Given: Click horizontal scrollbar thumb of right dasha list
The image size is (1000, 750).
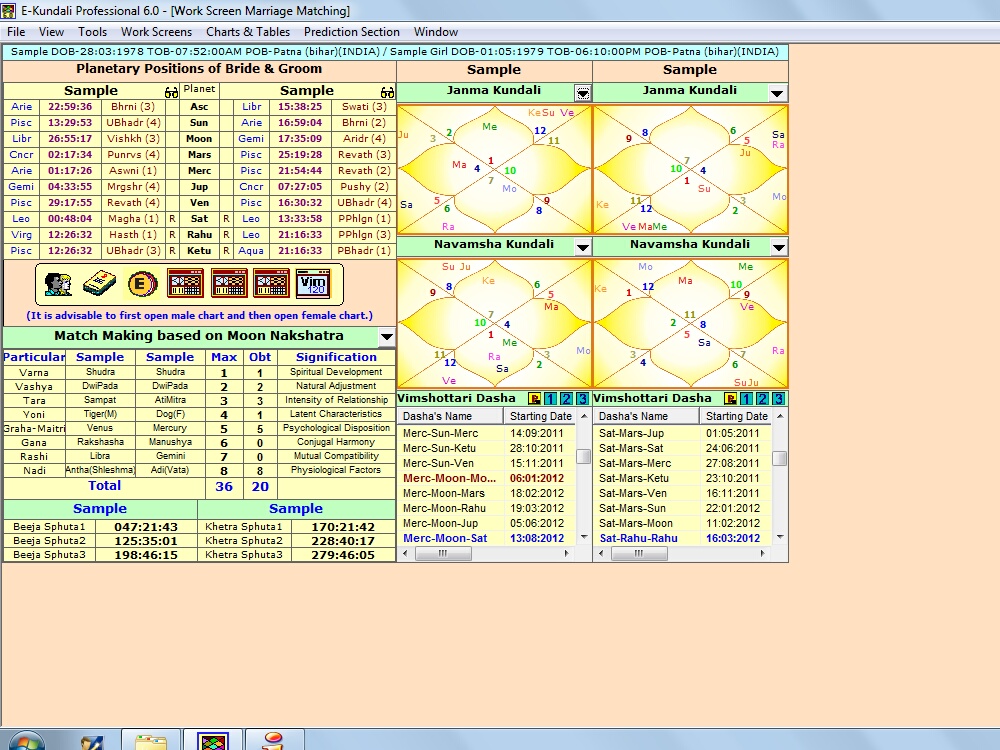Looking at the screenshot, I should pyautogui.click(x=639, y=554).
